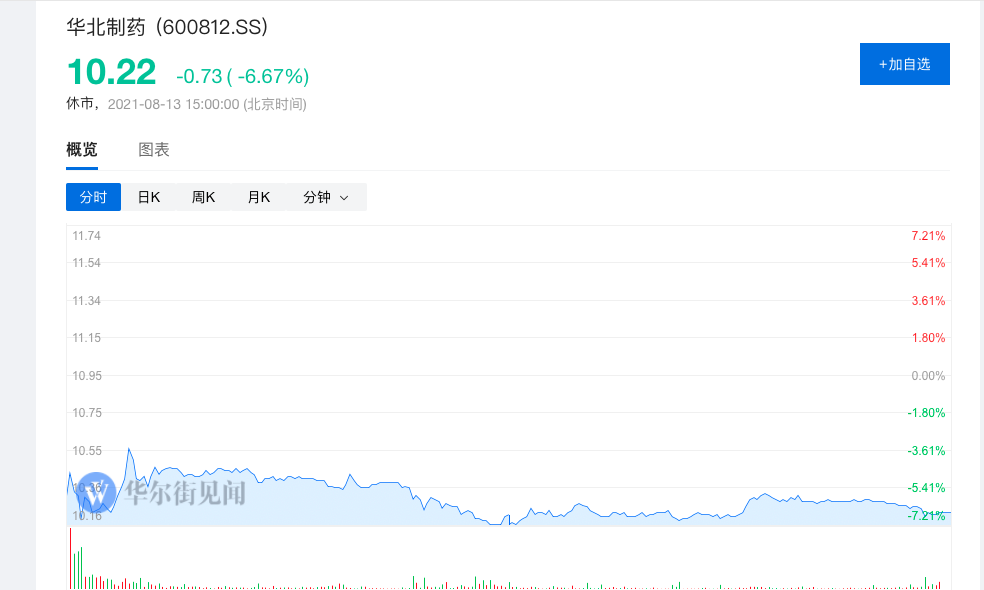Screen dimensions: 984x590
Task: Click the timestamp 2021-08-13 15:00:00
Action: pyautogui.click(x=173, y=104)
